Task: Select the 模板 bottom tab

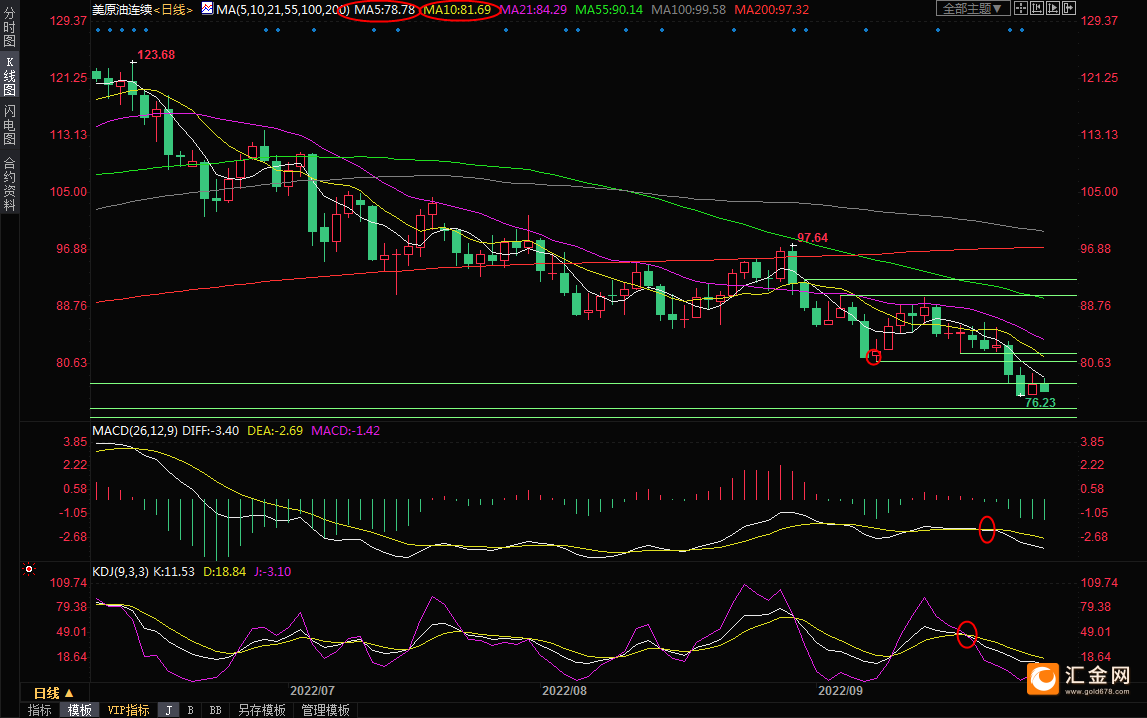Action: pyautogui.click(x=80, y=710)
